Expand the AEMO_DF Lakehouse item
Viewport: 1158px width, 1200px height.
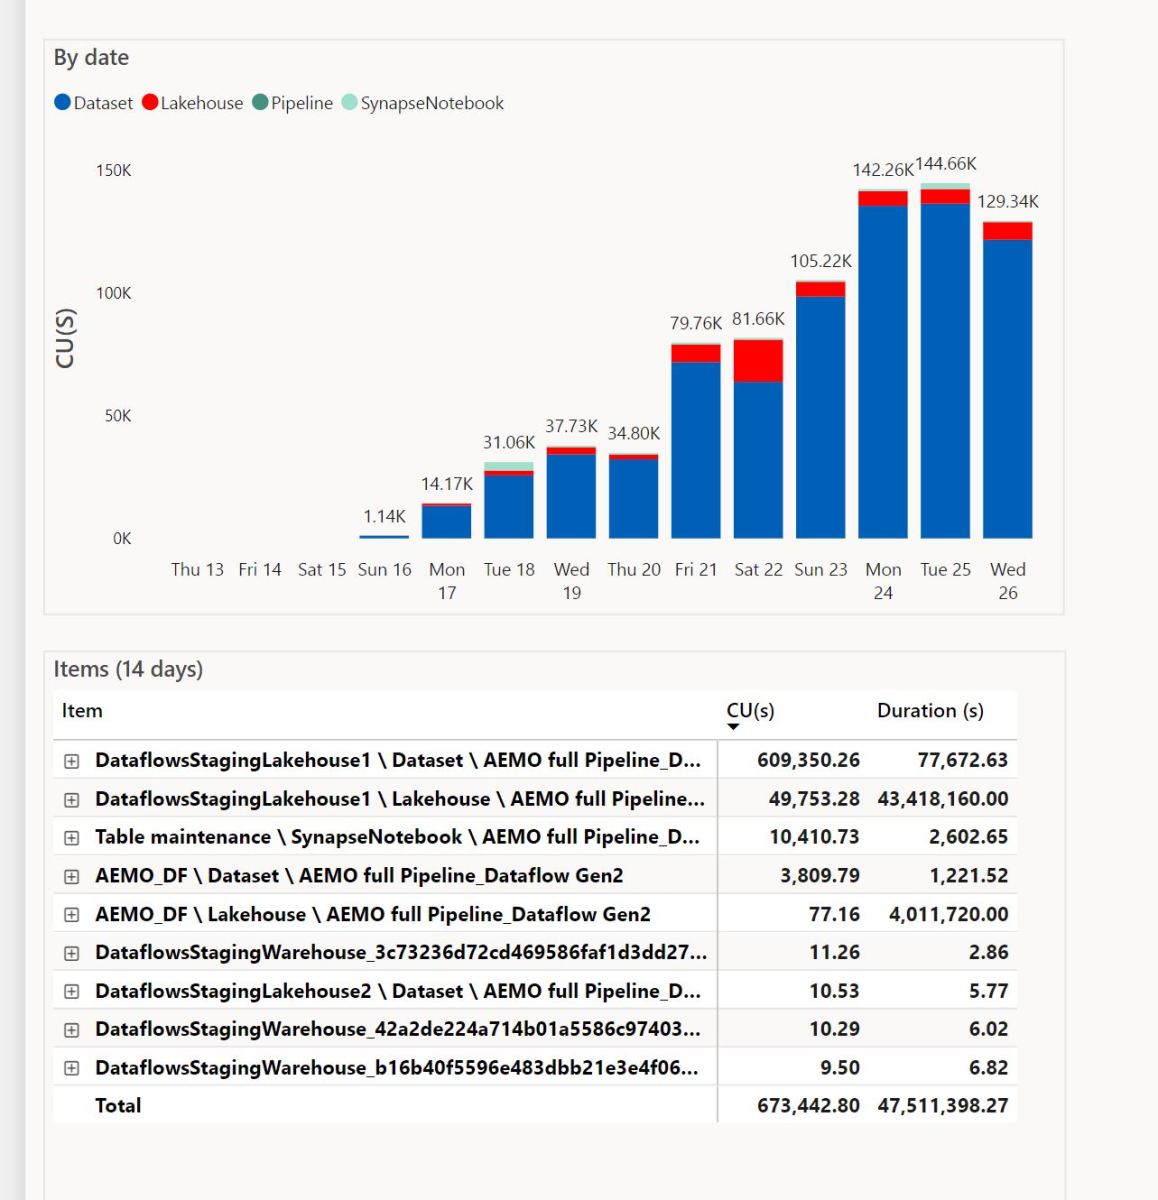(x=70, y=913)
